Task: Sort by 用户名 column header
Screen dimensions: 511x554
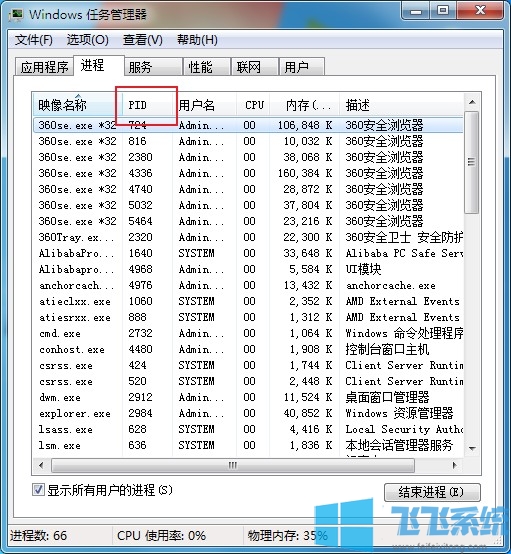Action: (x=205, y=105)
